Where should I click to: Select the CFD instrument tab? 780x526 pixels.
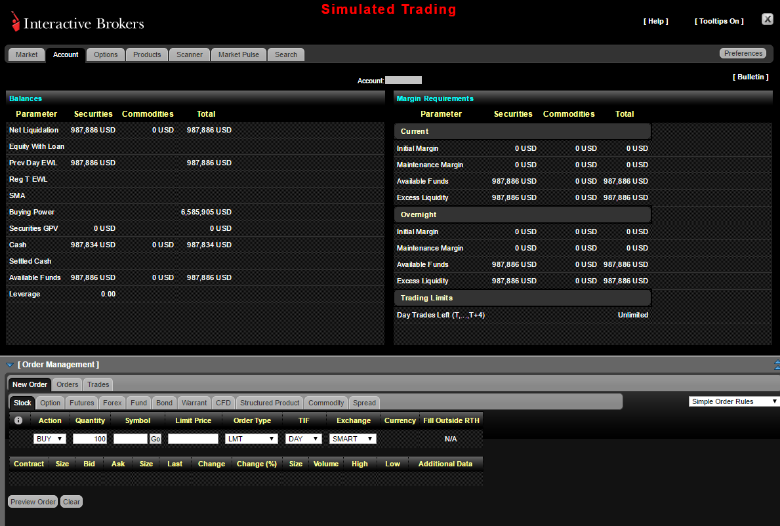pos(223,403)
